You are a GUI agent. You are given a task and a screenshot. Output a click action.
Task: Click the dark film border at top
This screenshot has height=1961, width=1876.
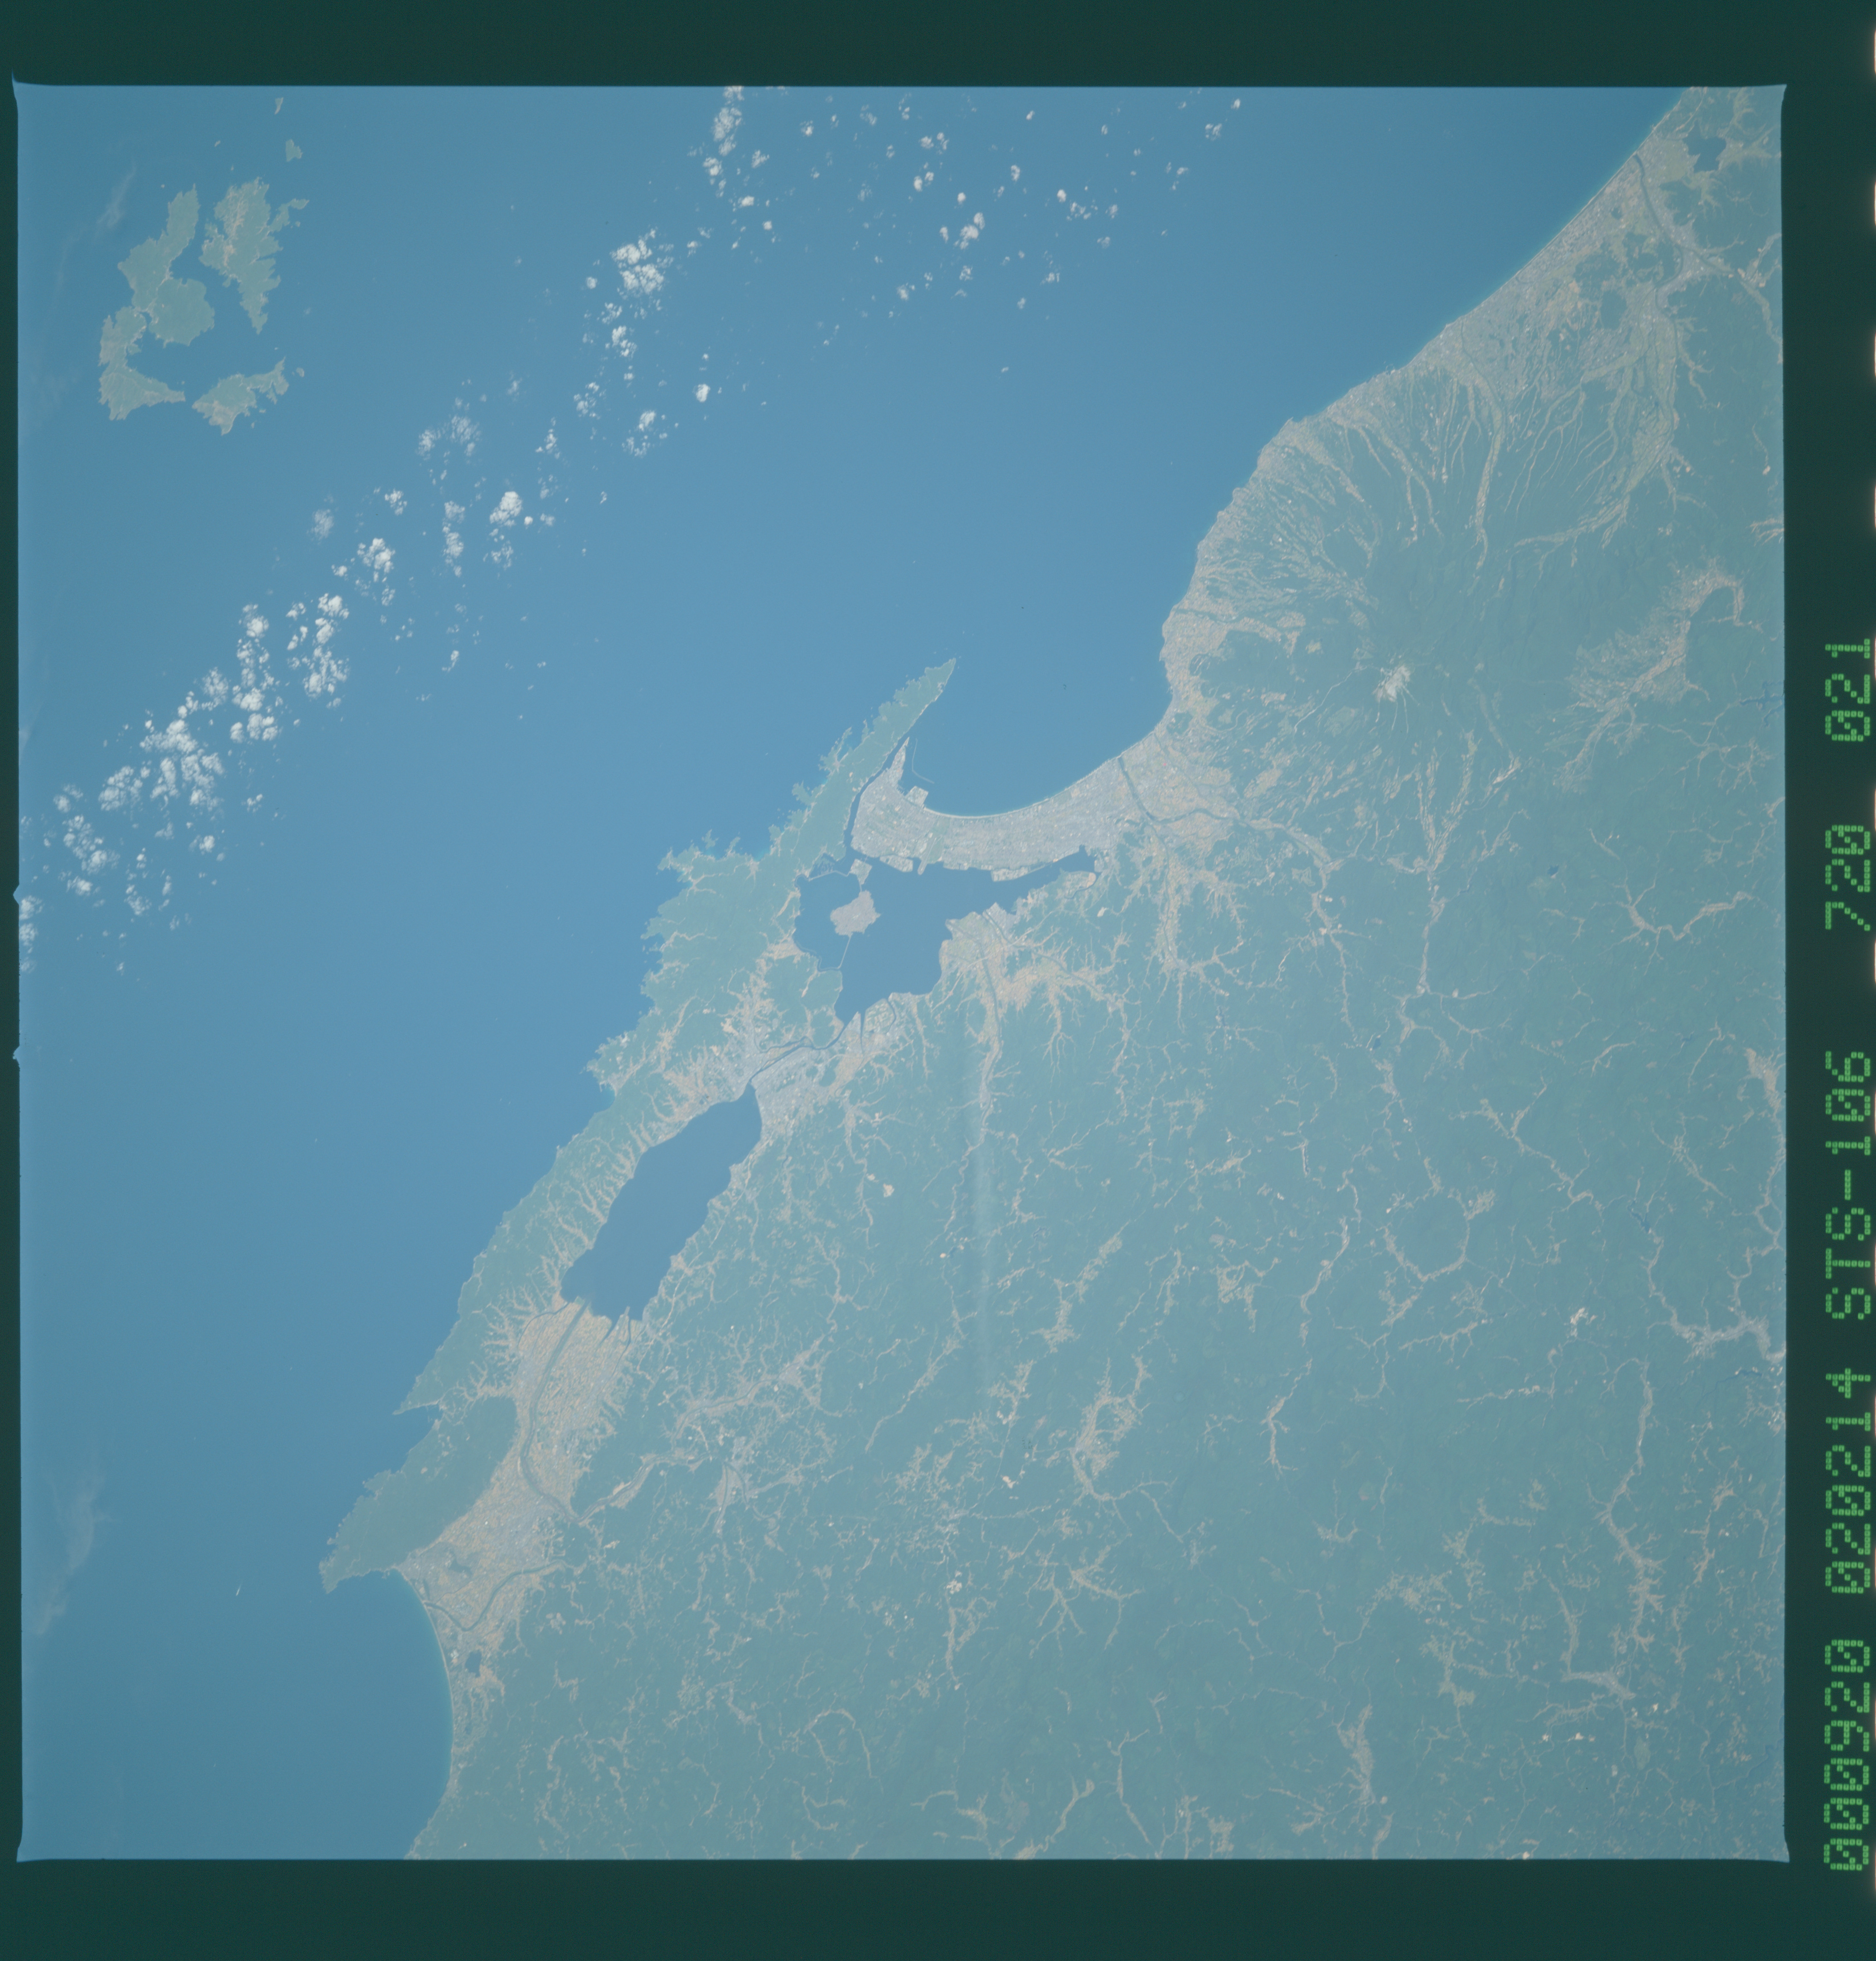click(900, 40)
